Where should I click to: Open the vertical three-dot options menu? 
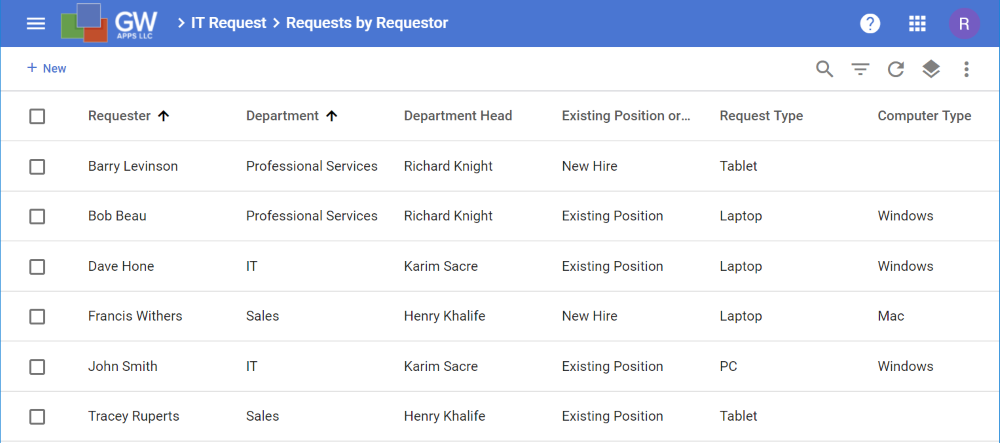pos(967,69)
